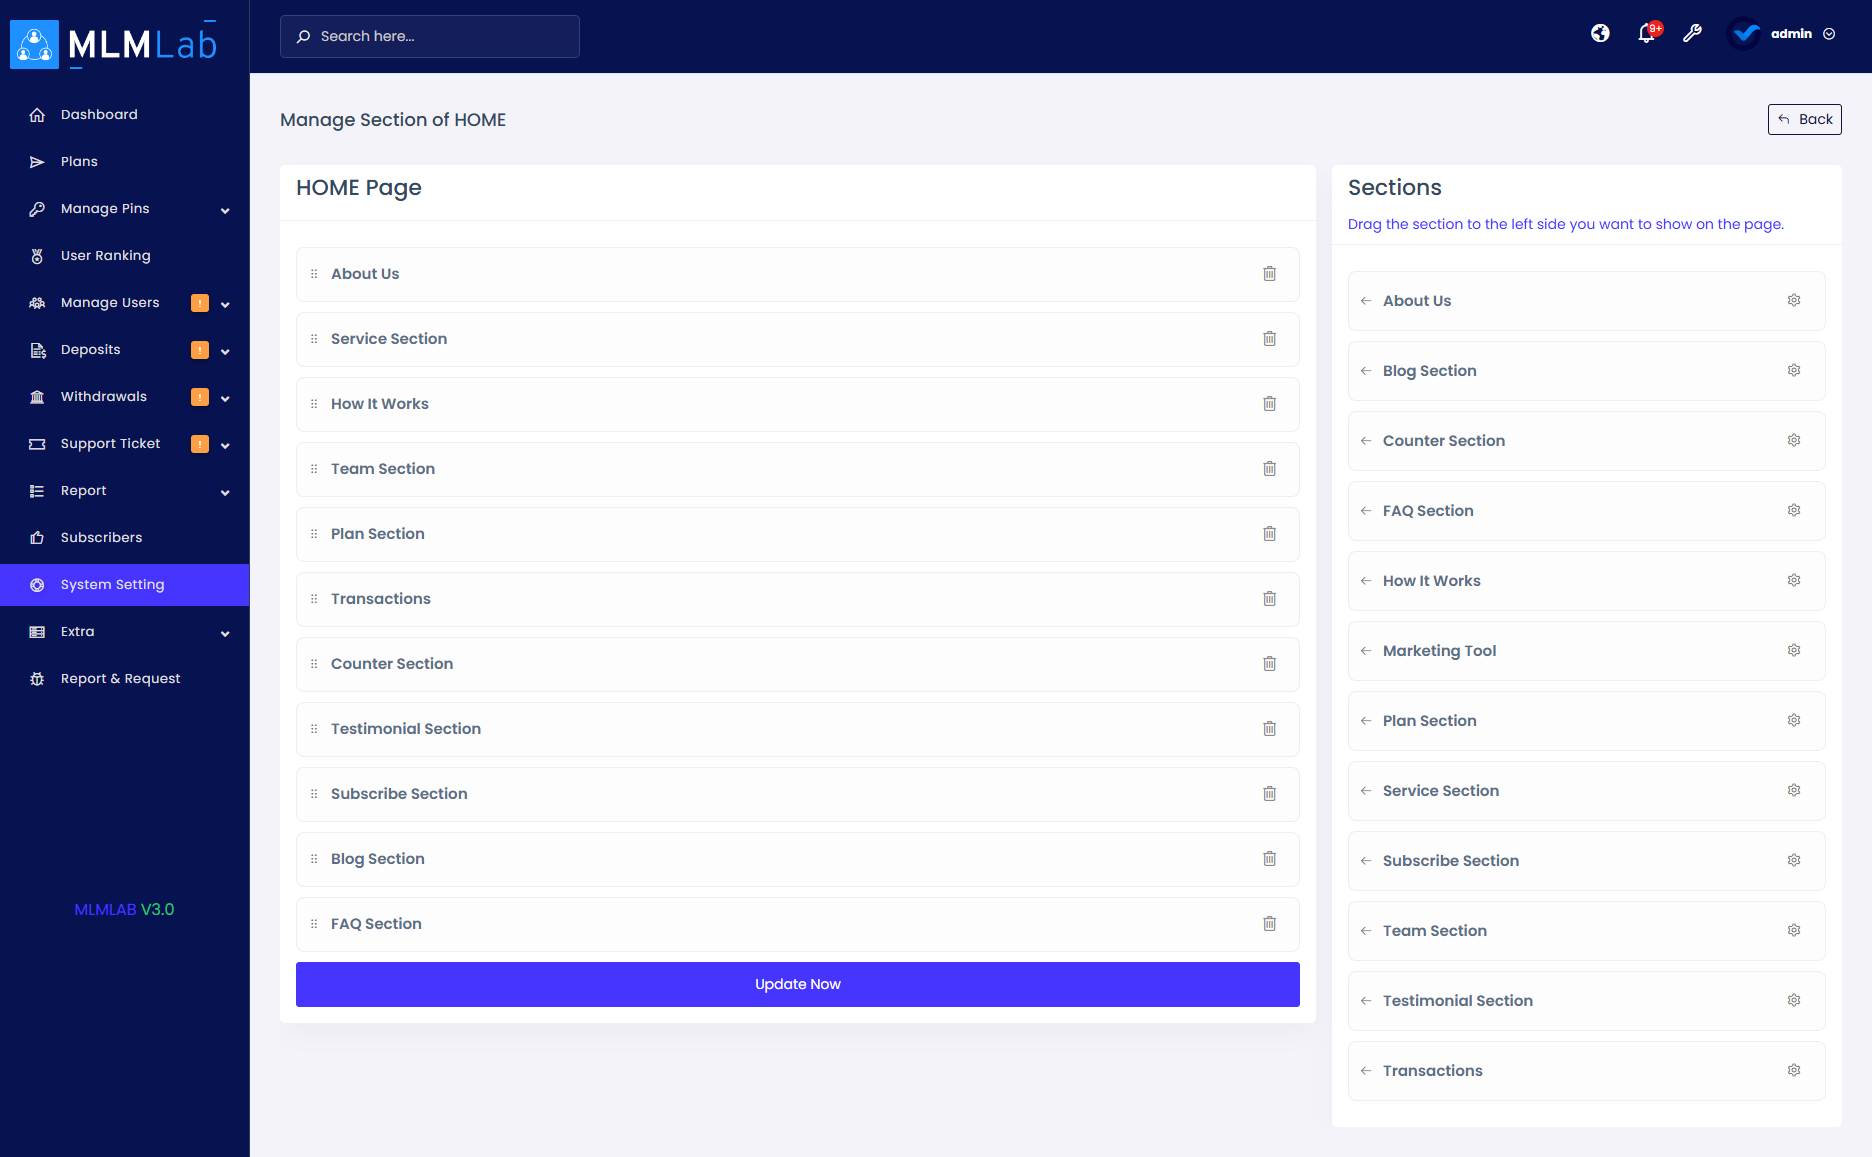Remove Plan Section from HOME page
Screen dimensions: 1872x1157
(1269, 534)
